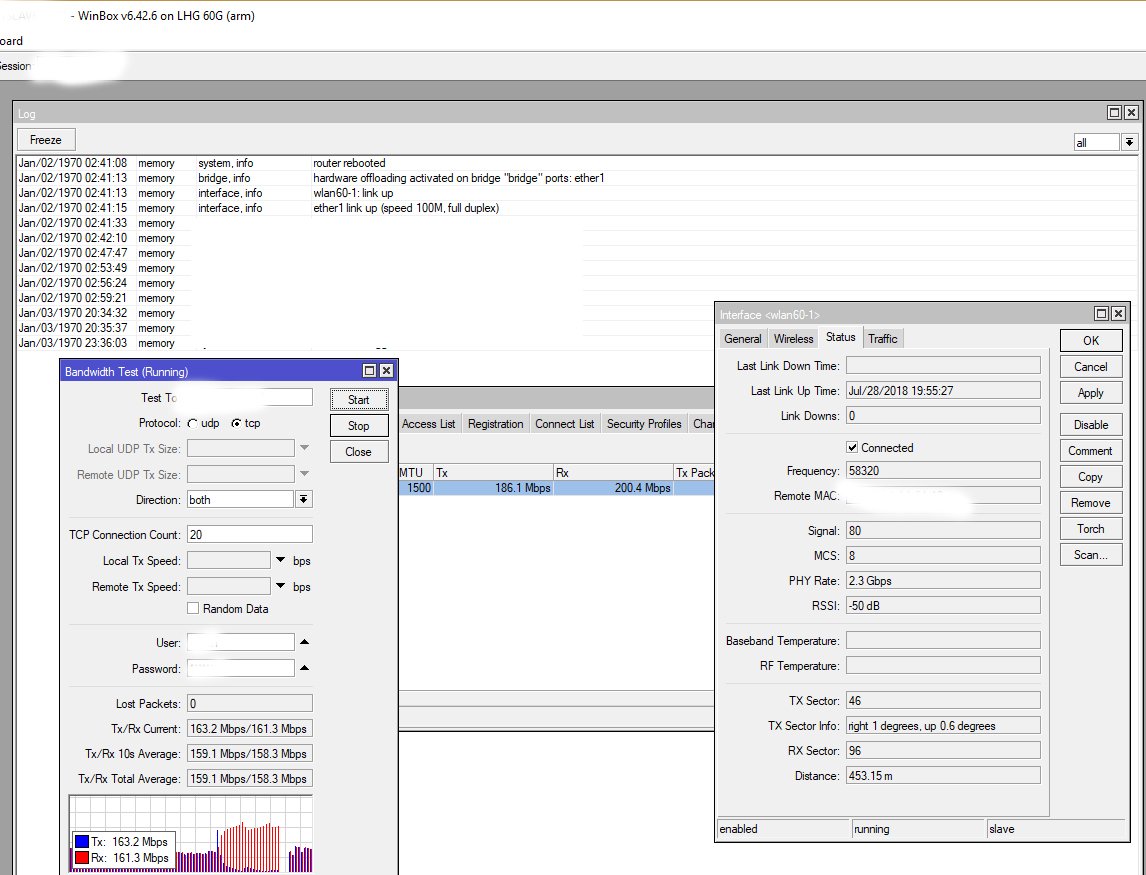Click the TCP Connection Count field

(x=249, y=534)
